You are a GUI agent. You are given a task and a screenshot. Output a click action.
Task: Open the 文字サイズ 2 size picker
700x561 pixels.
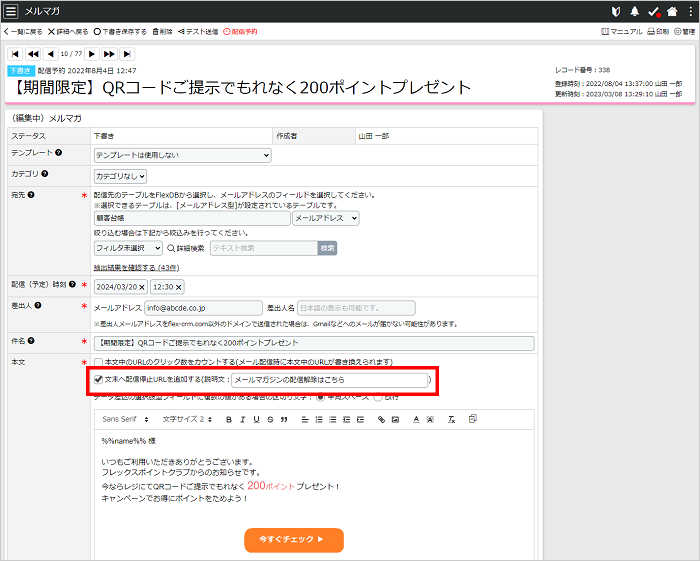point(187,419)
